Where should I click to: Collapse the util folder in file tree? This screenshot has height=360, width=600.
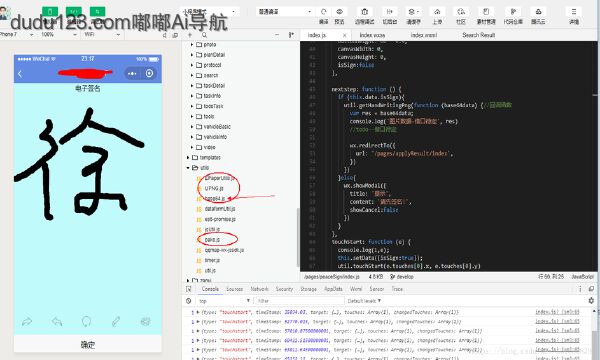coord(188,168)
